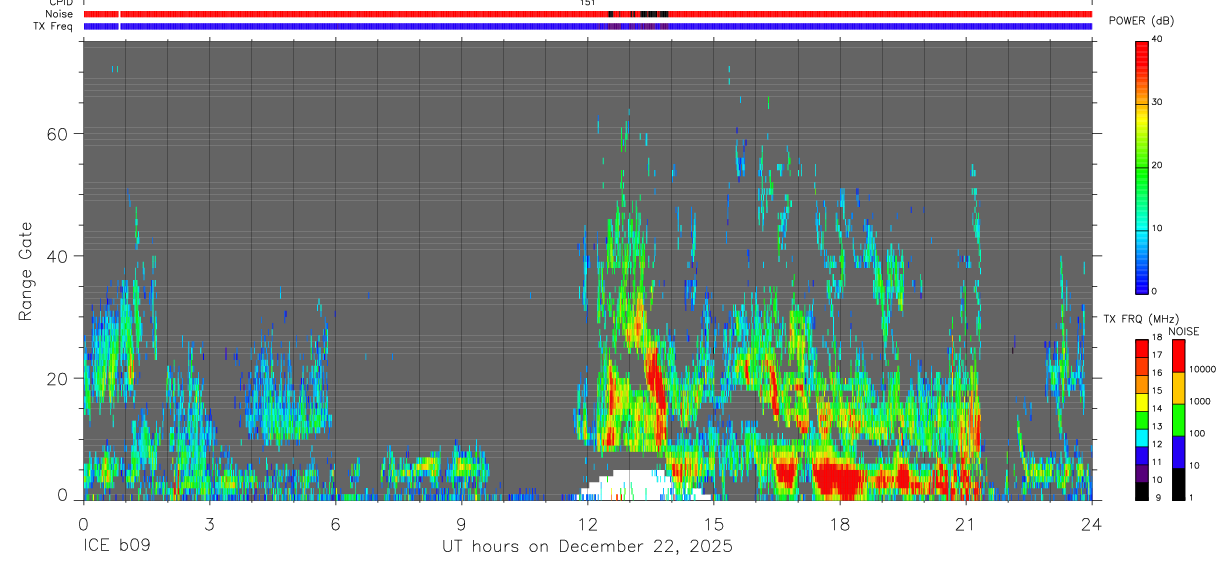Click the 0 hour tick label

point(83,523)
